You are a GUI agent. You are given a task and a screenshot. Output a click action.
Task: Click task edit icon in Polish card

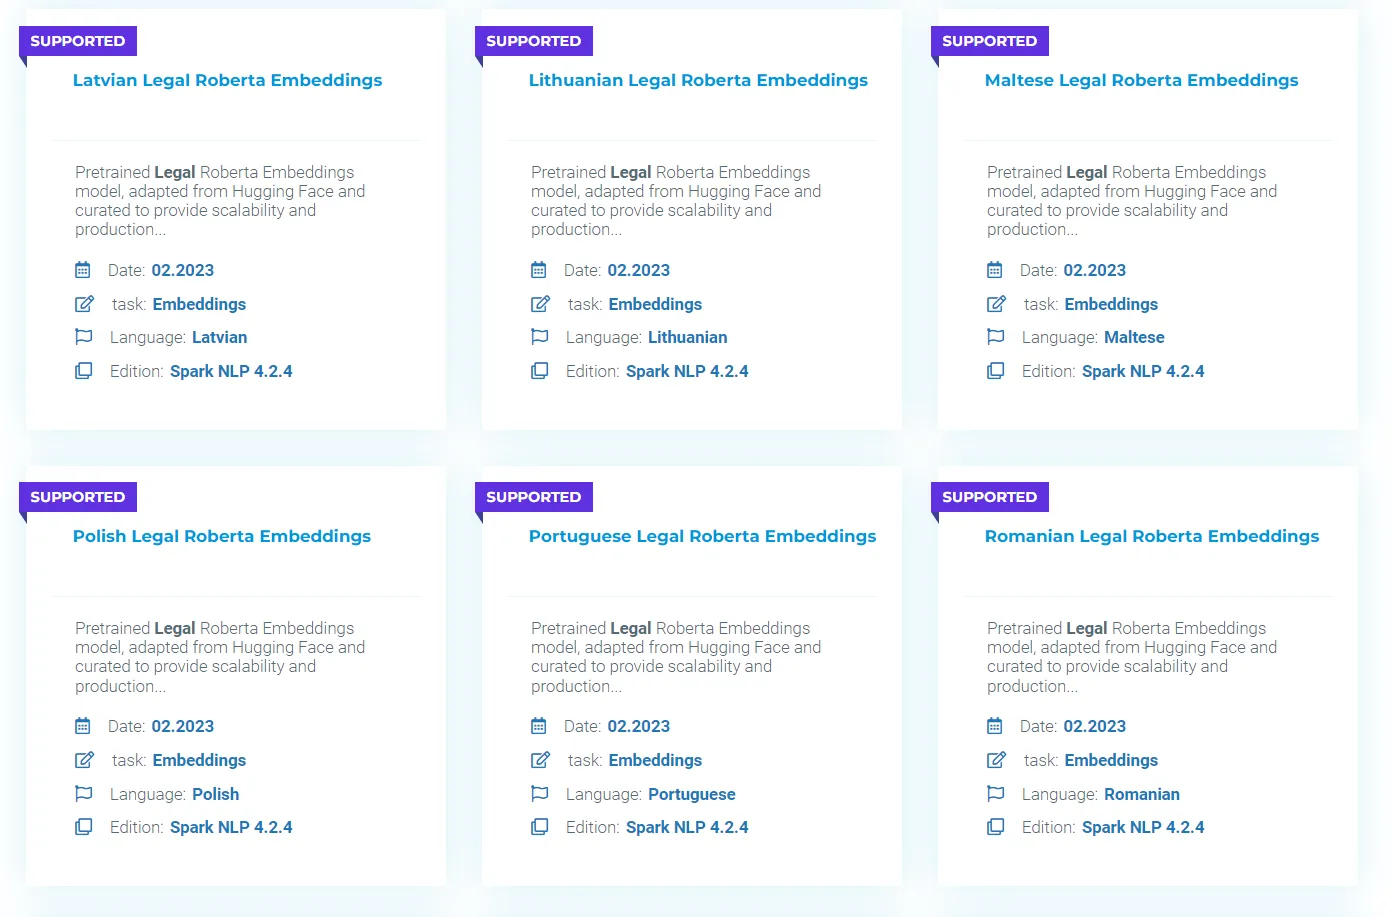(84, 760)
